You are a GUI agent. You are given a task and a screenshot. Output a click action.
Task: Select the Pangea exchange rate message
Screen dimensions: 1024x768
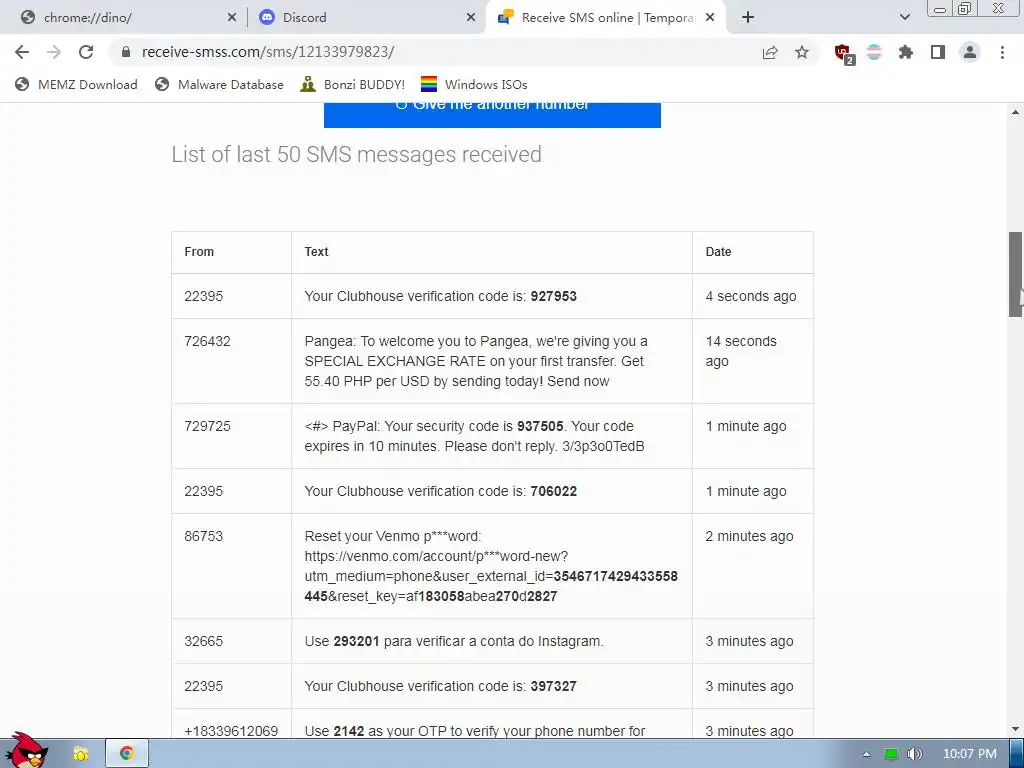(x=476, y=361)
